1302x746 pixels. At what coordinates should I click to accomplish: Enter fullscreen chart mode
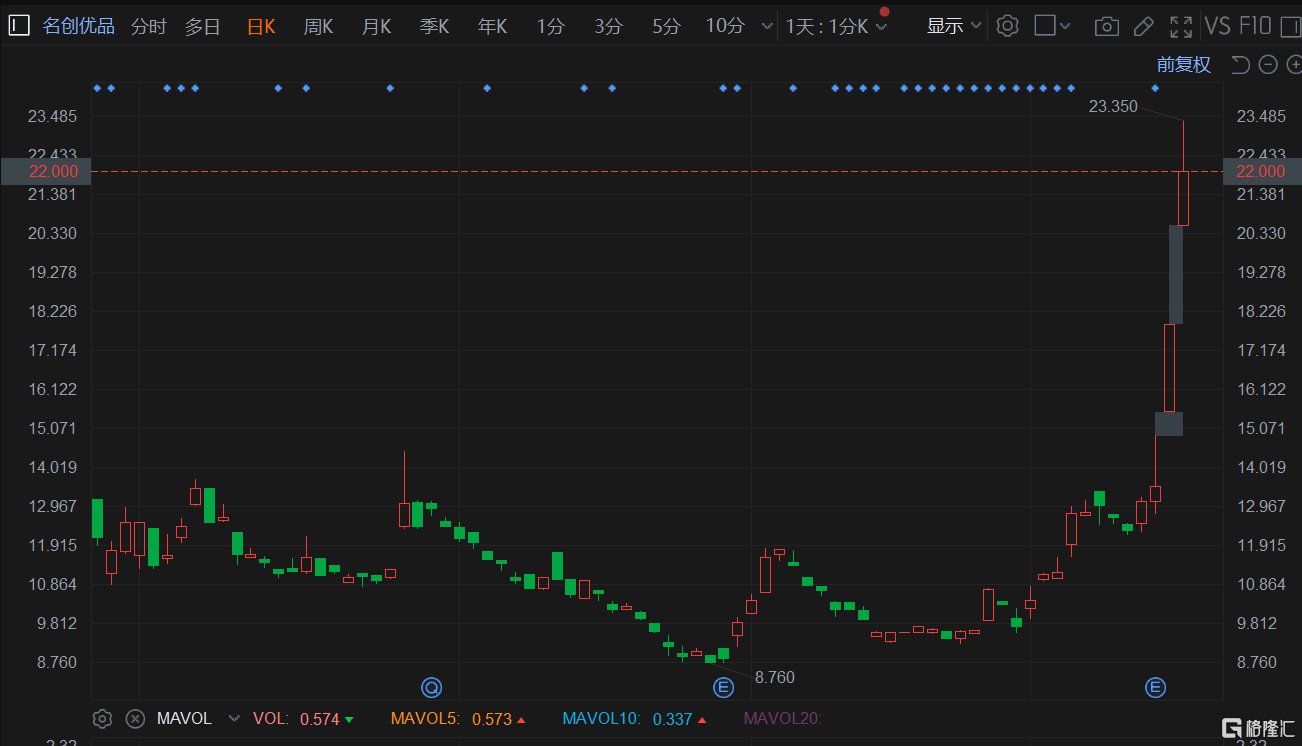pyautogui.click(x=1181, y=26)
